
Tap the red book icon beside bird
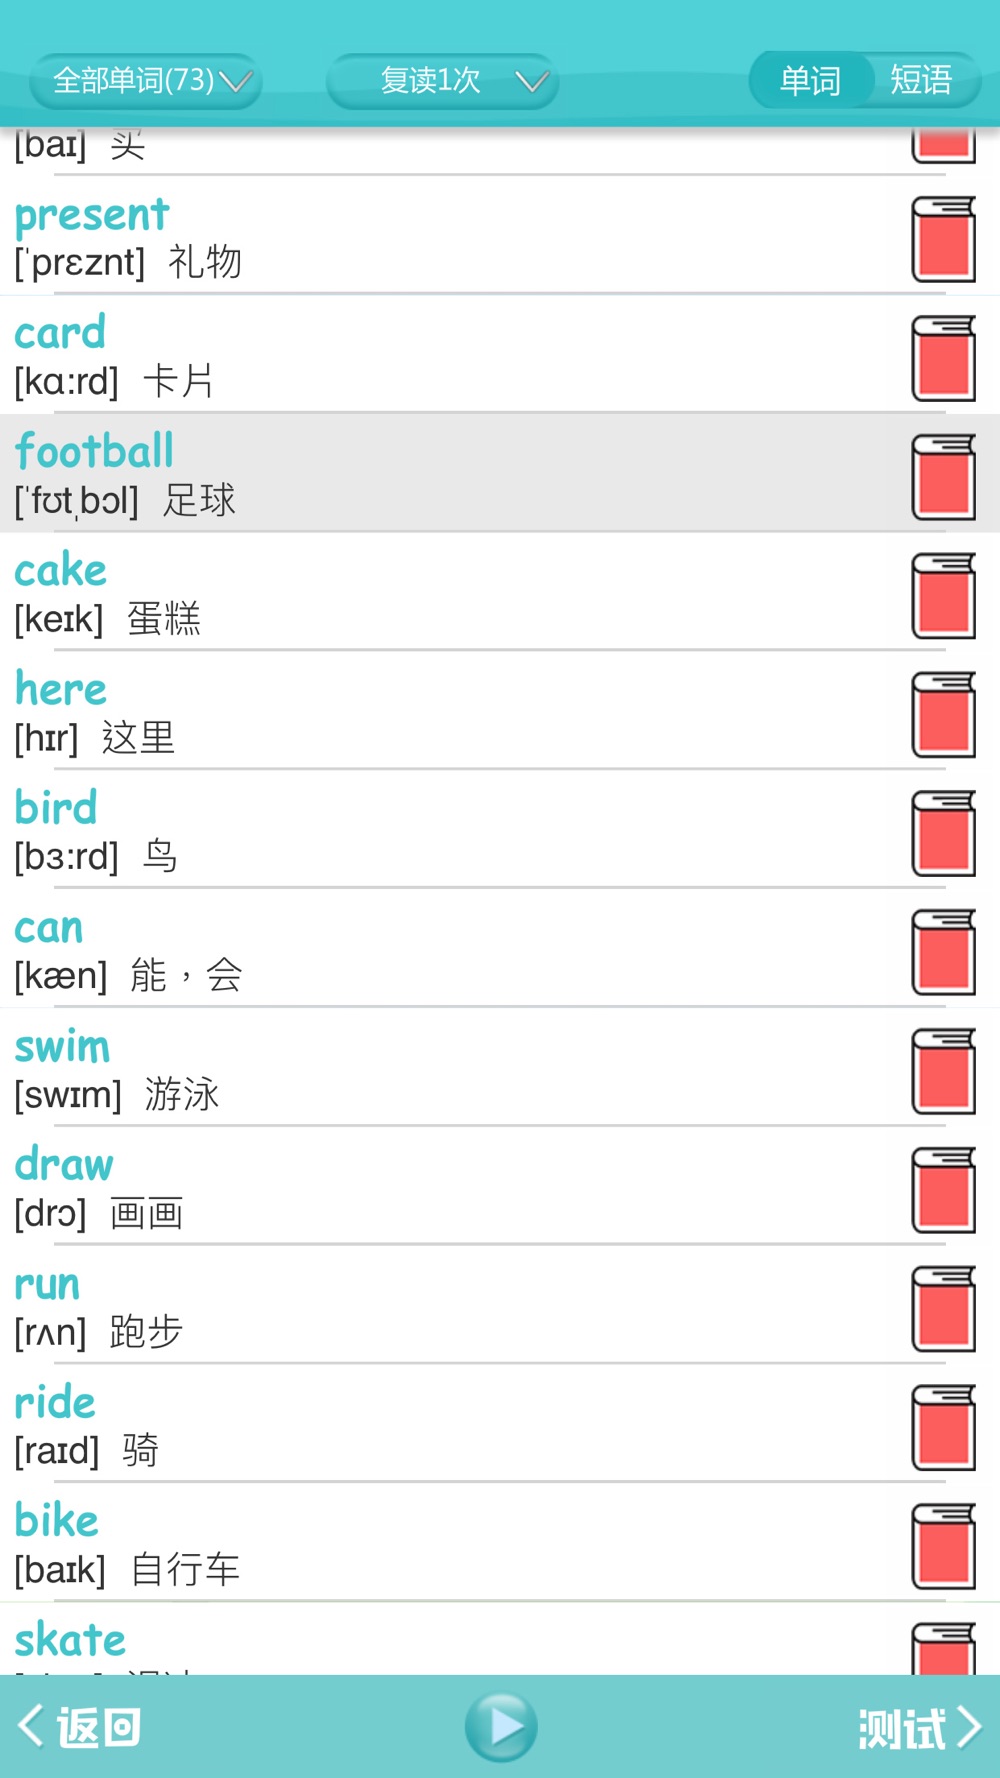point(943,834)
